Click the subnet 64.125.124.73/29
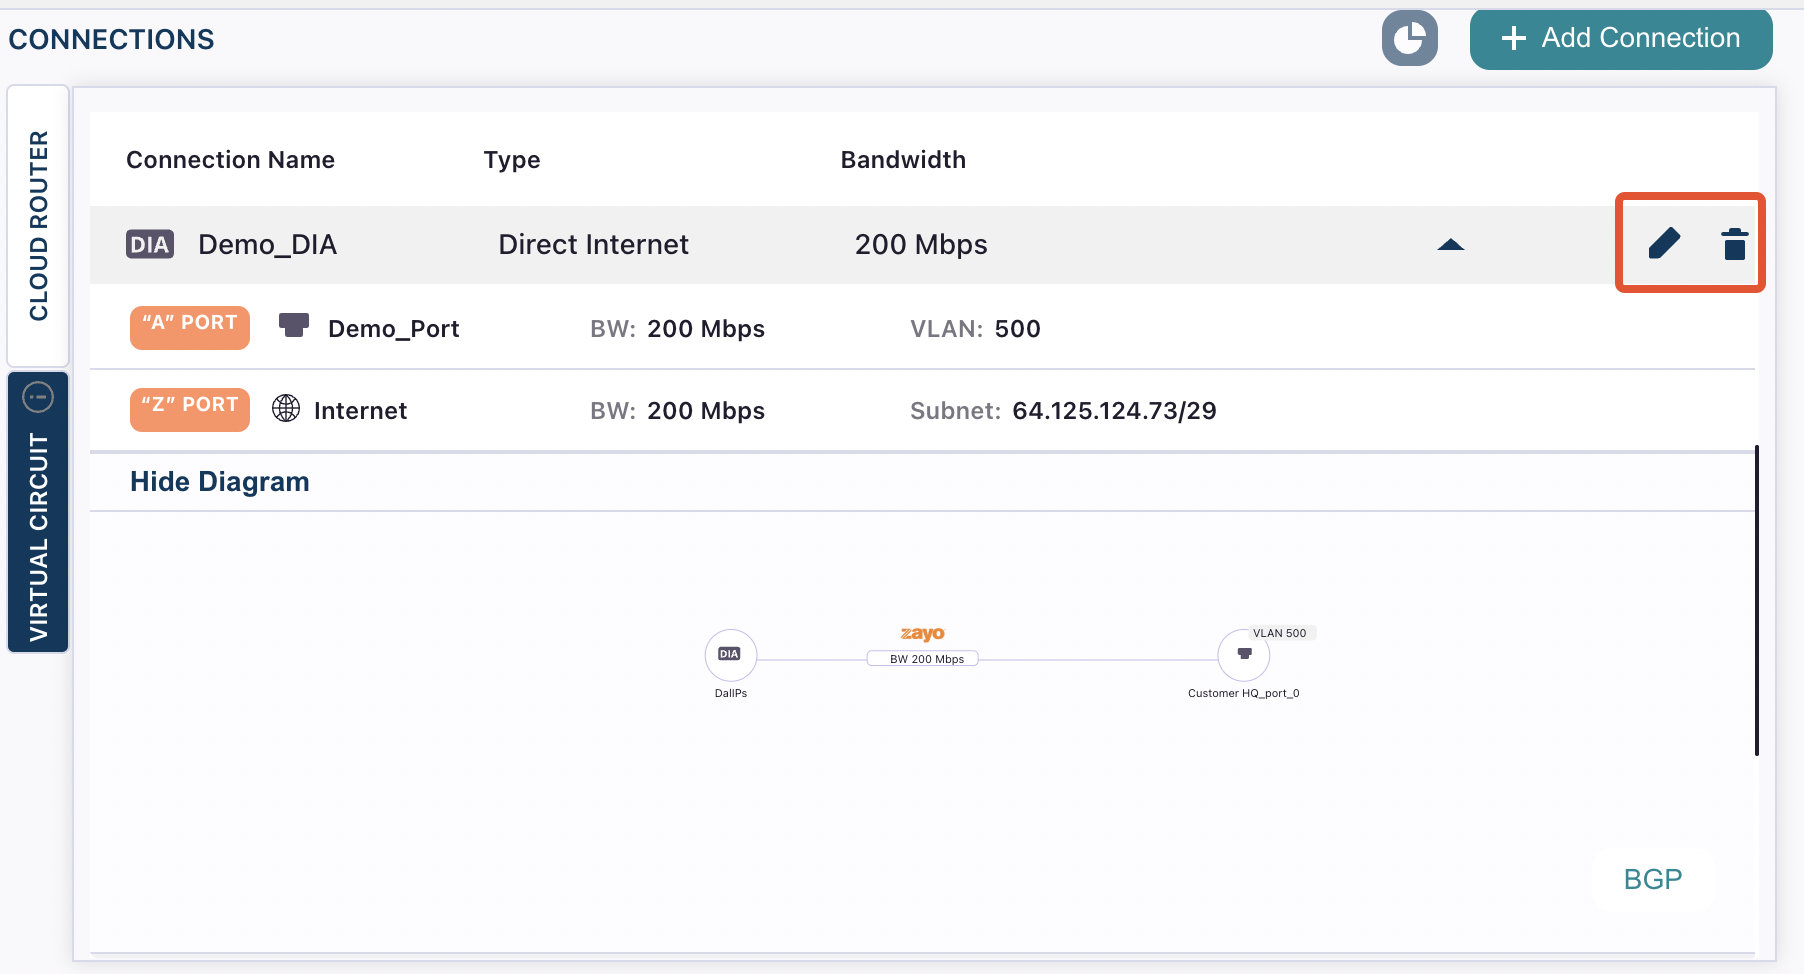 (x=1114, y=411)
